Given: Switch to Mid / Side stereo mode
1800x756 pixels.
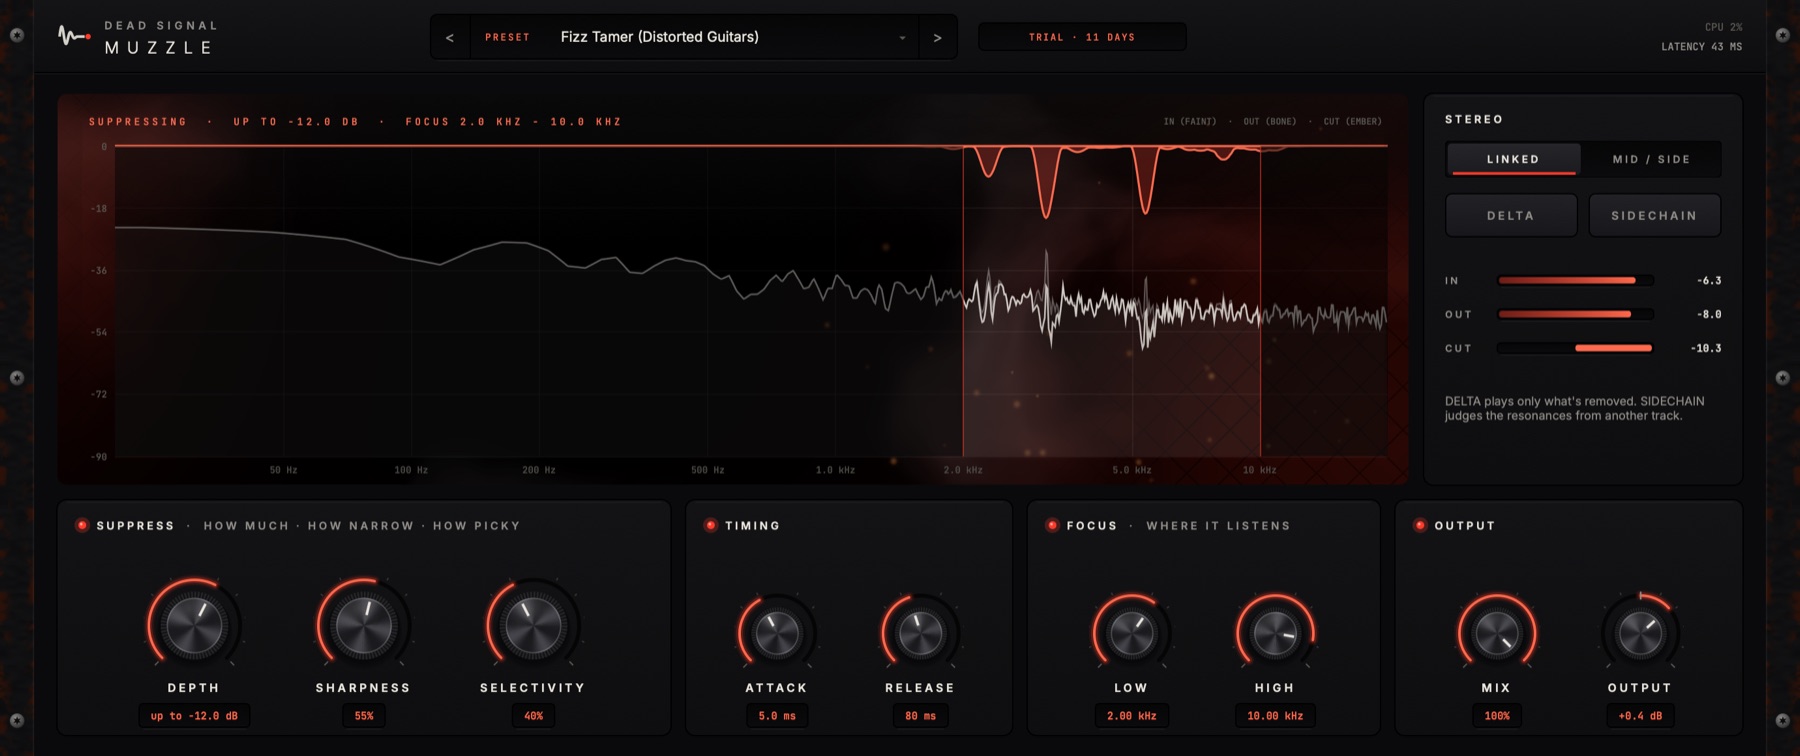Looking at the screenshot, I should coord(1651,159).
